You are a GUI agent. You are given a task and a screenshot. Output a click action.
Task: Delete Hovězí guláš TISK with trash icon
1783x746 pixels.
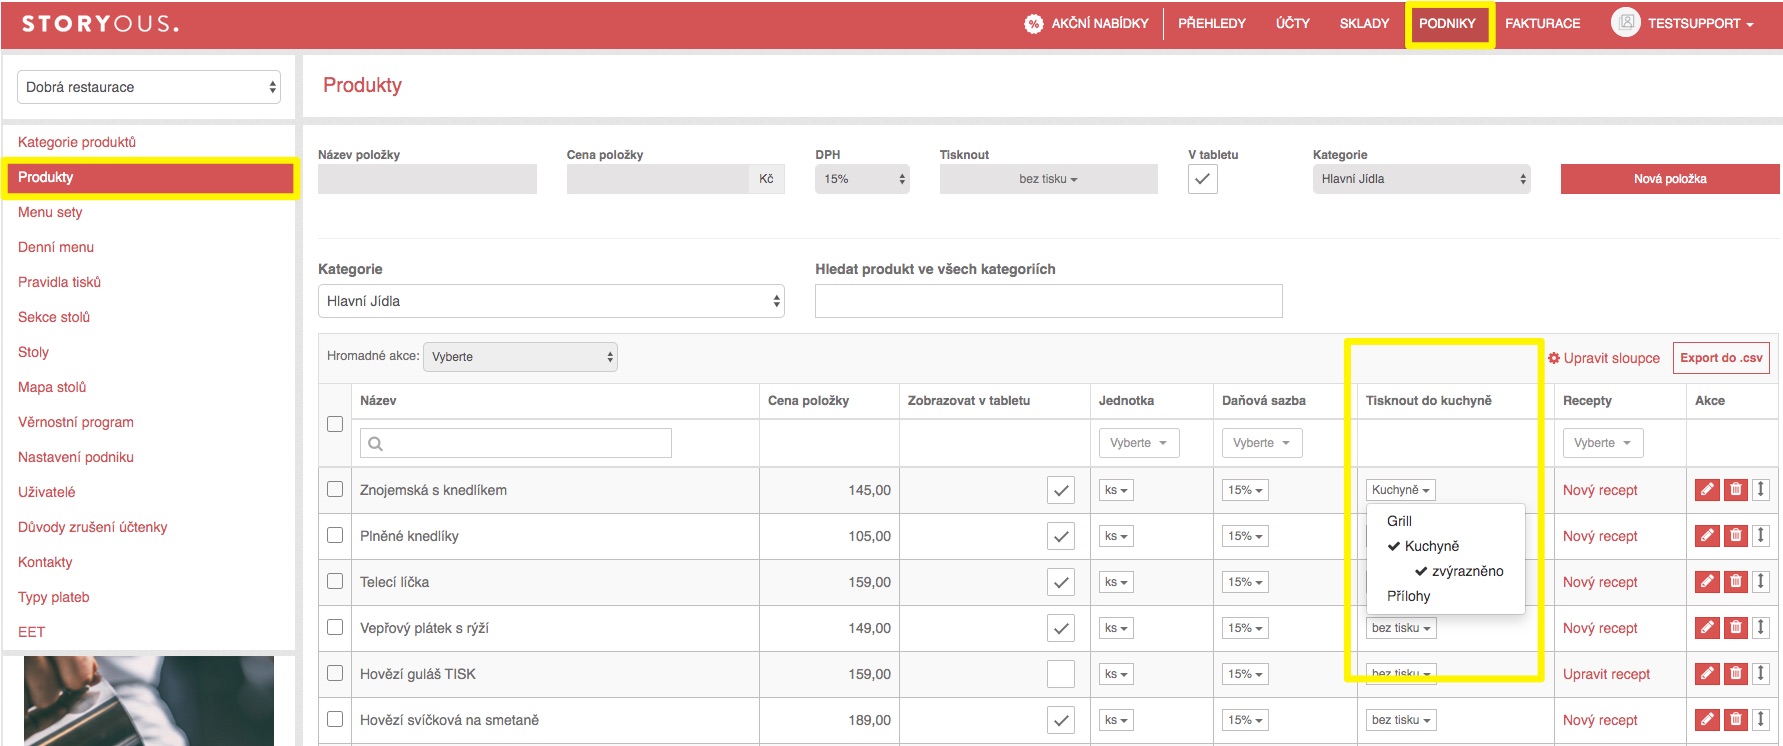[x=1736, y=674]
